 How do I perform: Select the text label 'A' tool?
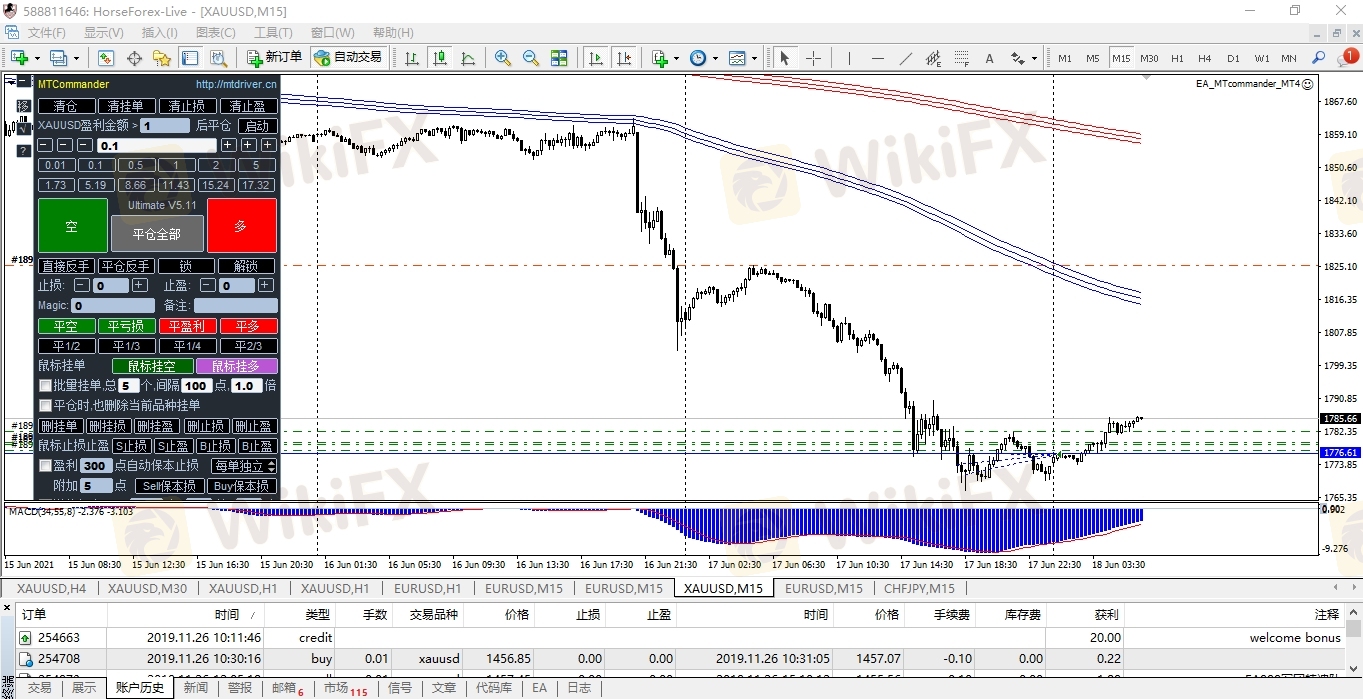pos(989,58)
